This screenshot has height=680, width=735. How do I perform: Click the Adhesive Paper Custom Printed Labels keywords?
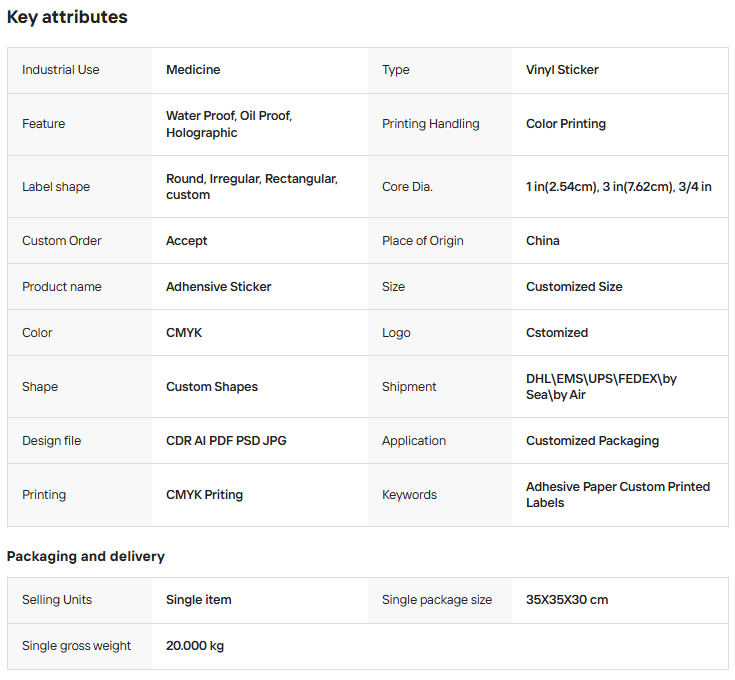(x=617, y=495)
